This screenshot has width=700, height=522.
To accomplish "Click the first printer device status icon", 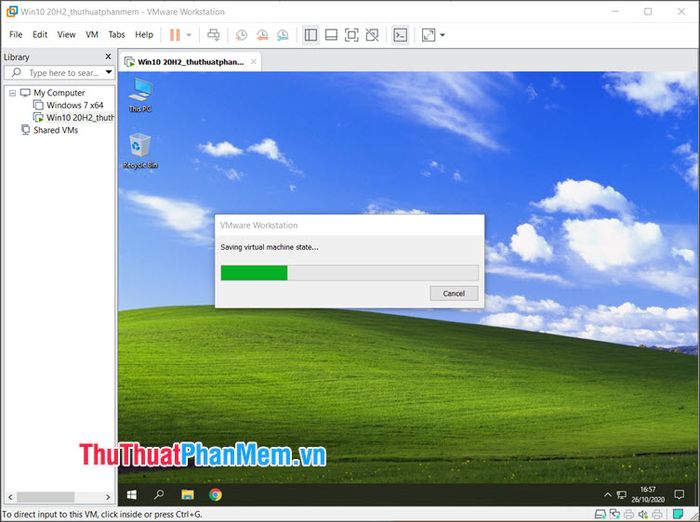I will coord(629,514).
